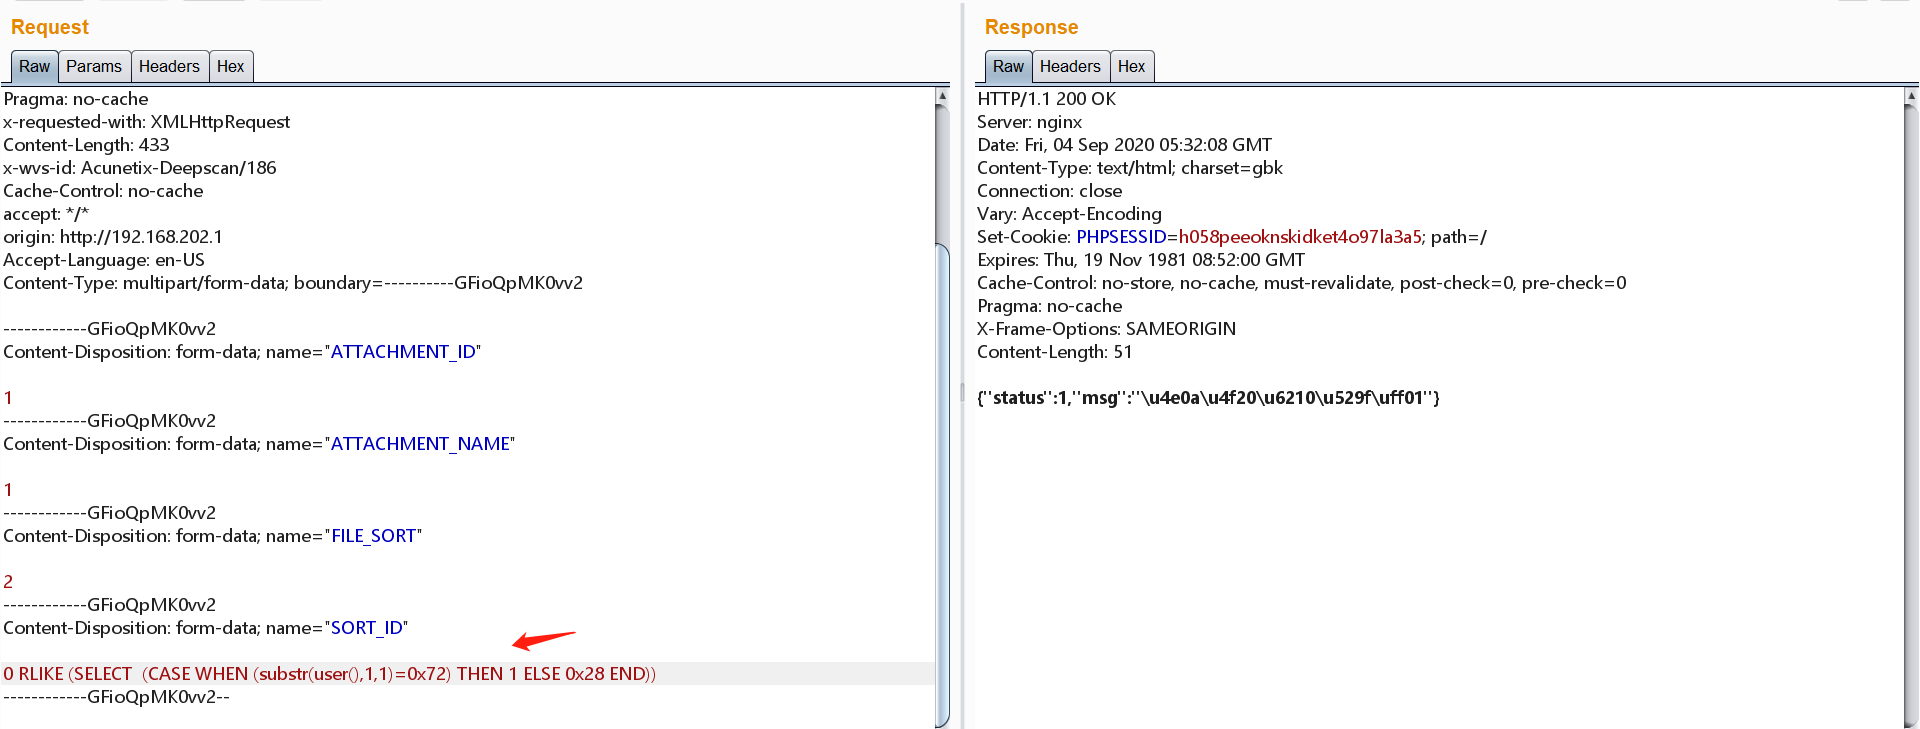Click the response Content-Length: 51 header
The image size is (1920, 729).
pyautogui.click(x=1055, y=352)
